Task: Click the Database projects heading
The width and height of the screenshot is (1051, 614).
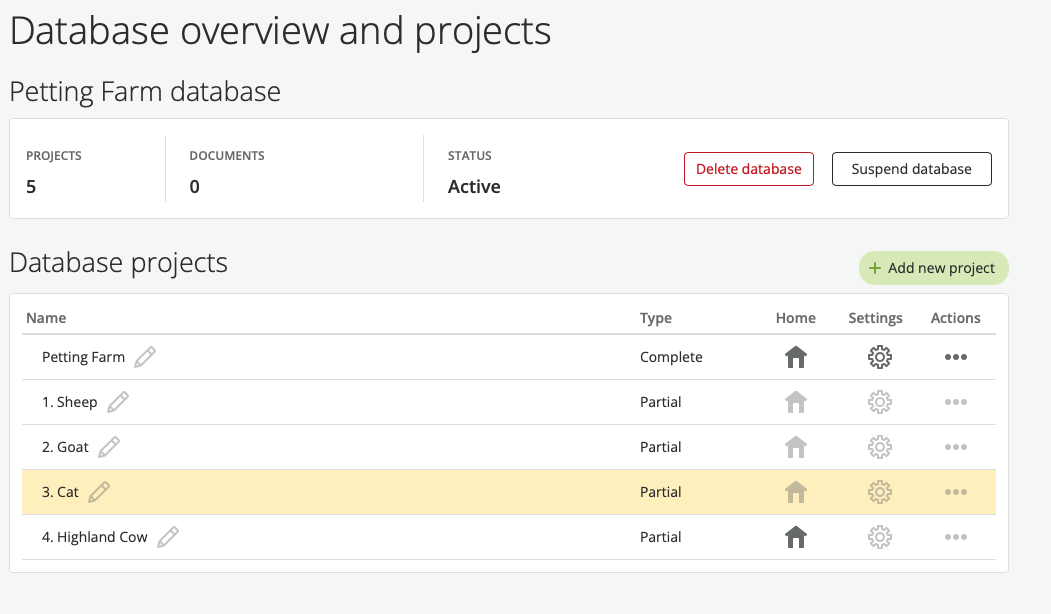Action: click(119, 263)
